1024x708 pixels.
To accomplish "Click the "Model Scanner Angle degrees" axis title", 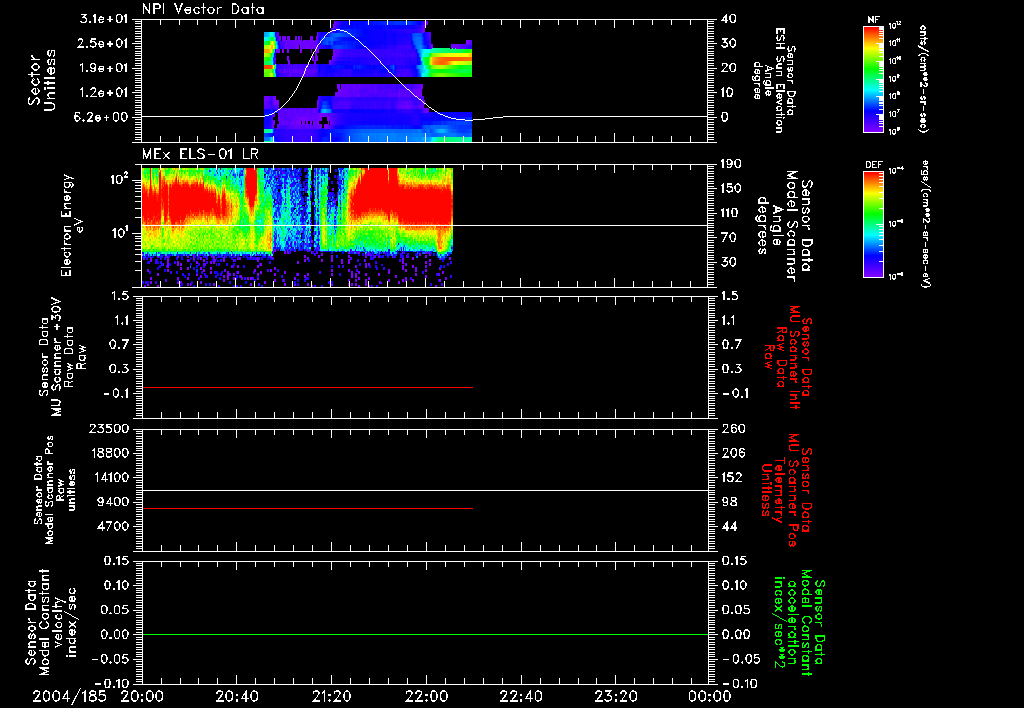I will (783, 225).
